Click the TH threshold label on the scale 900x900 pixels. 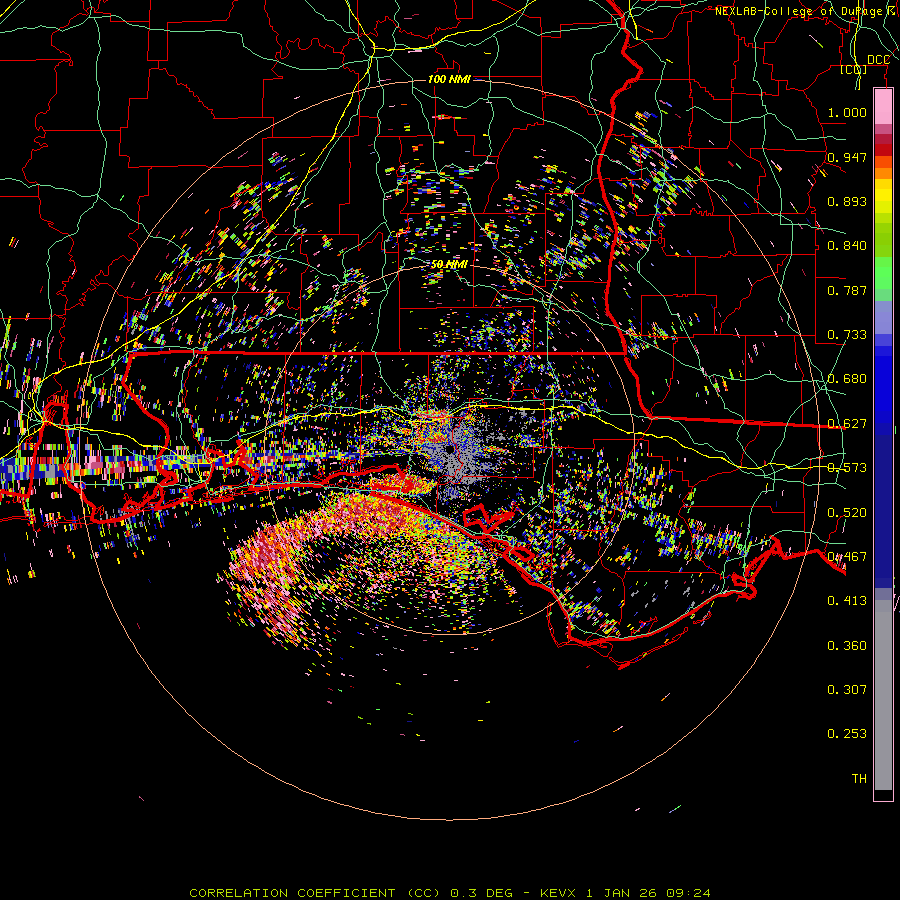click(859, 778)
